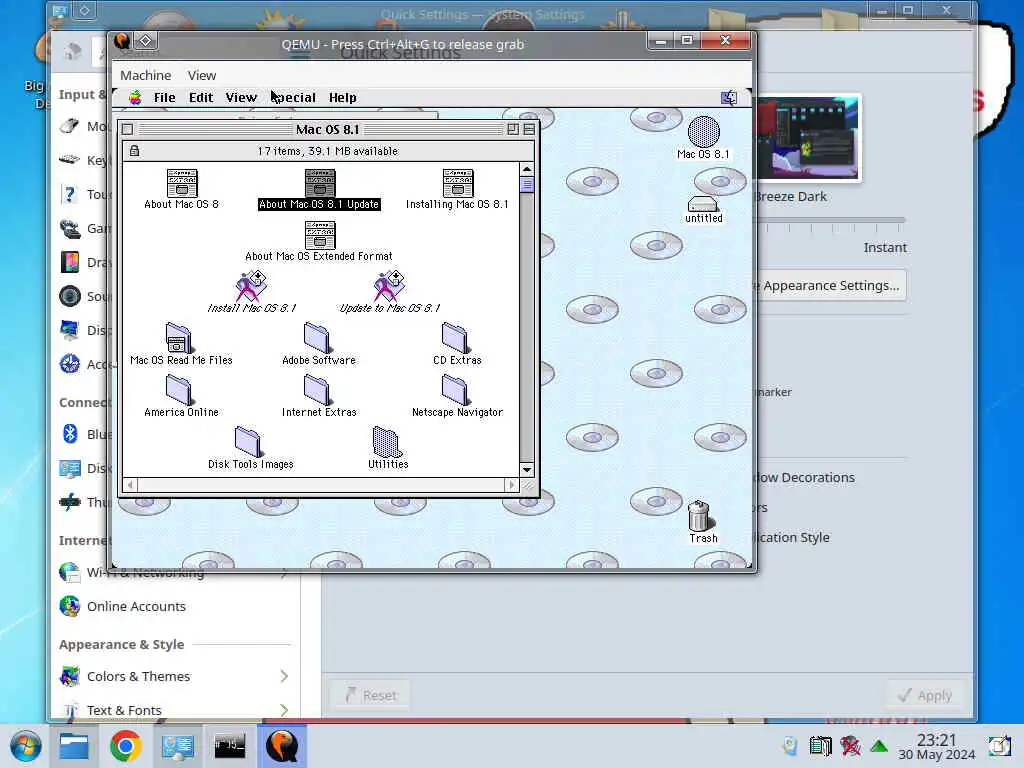Select the Mac OS Read Me Files folder
Screen dimensions: 1024x768
178,338
